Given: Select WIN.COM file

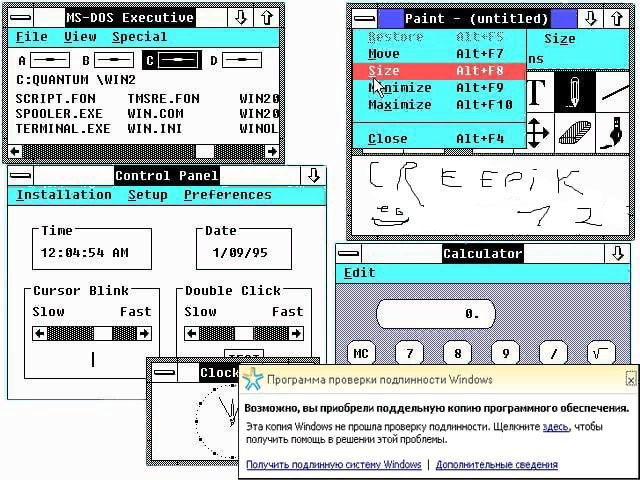Looking at the screenshot, I should 156,114.
